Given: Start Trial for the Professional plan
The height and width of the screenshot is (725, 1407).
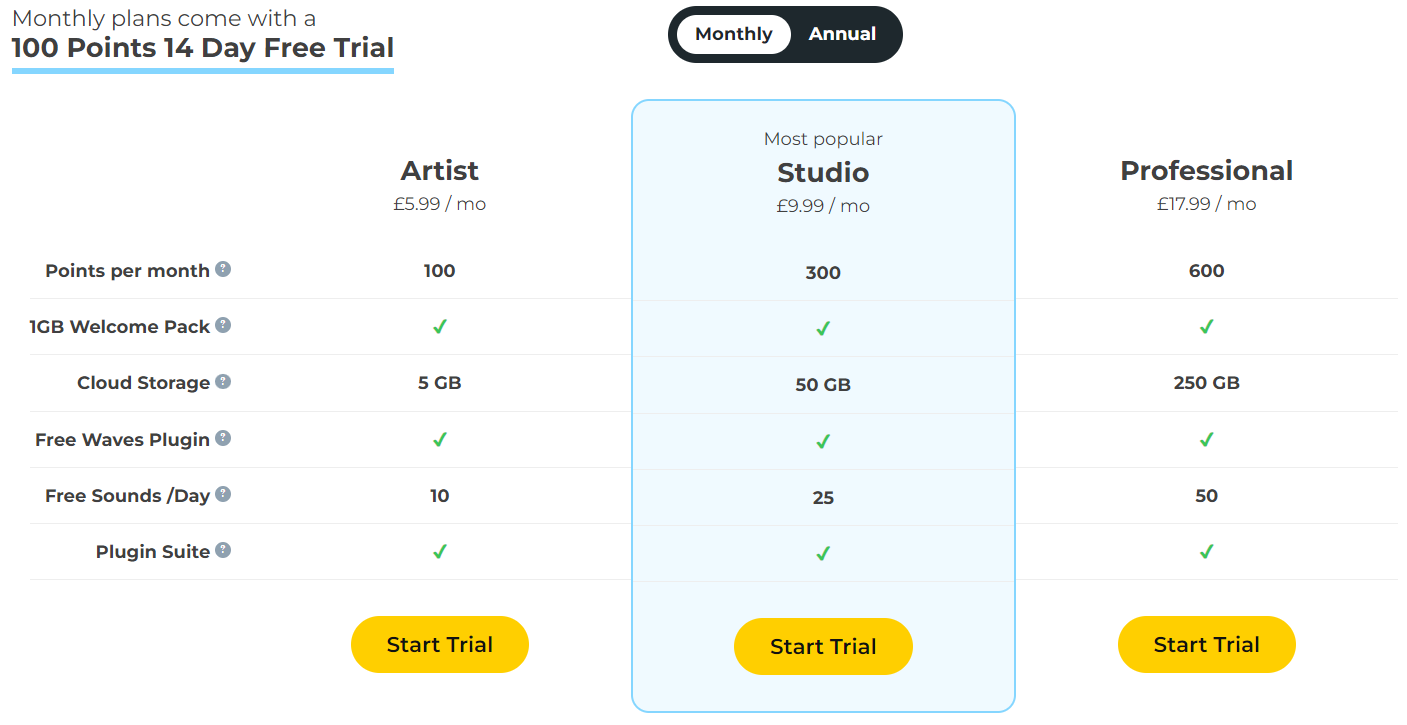Looking at the screenshot, I should click(x=1207, y=644).
